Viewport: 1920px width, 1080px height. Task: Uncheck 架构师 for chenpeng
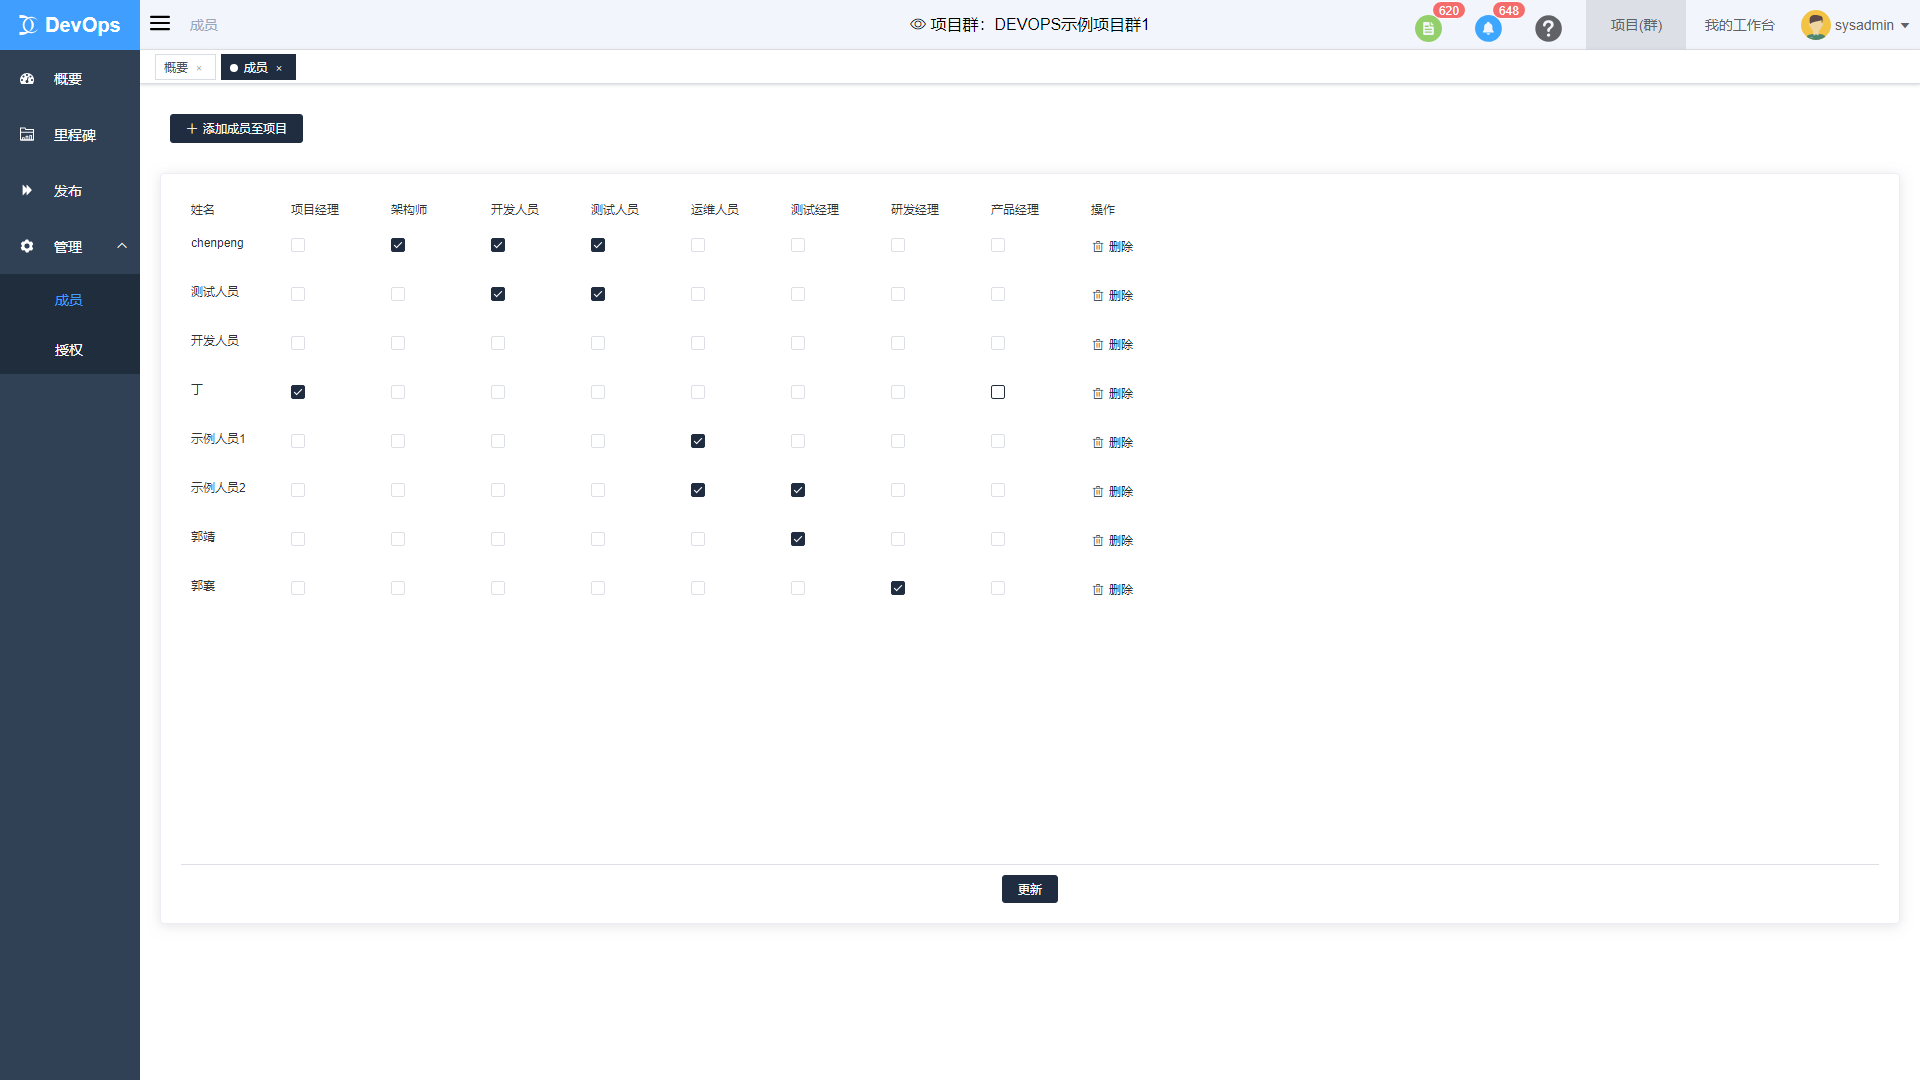click(398, 245)
